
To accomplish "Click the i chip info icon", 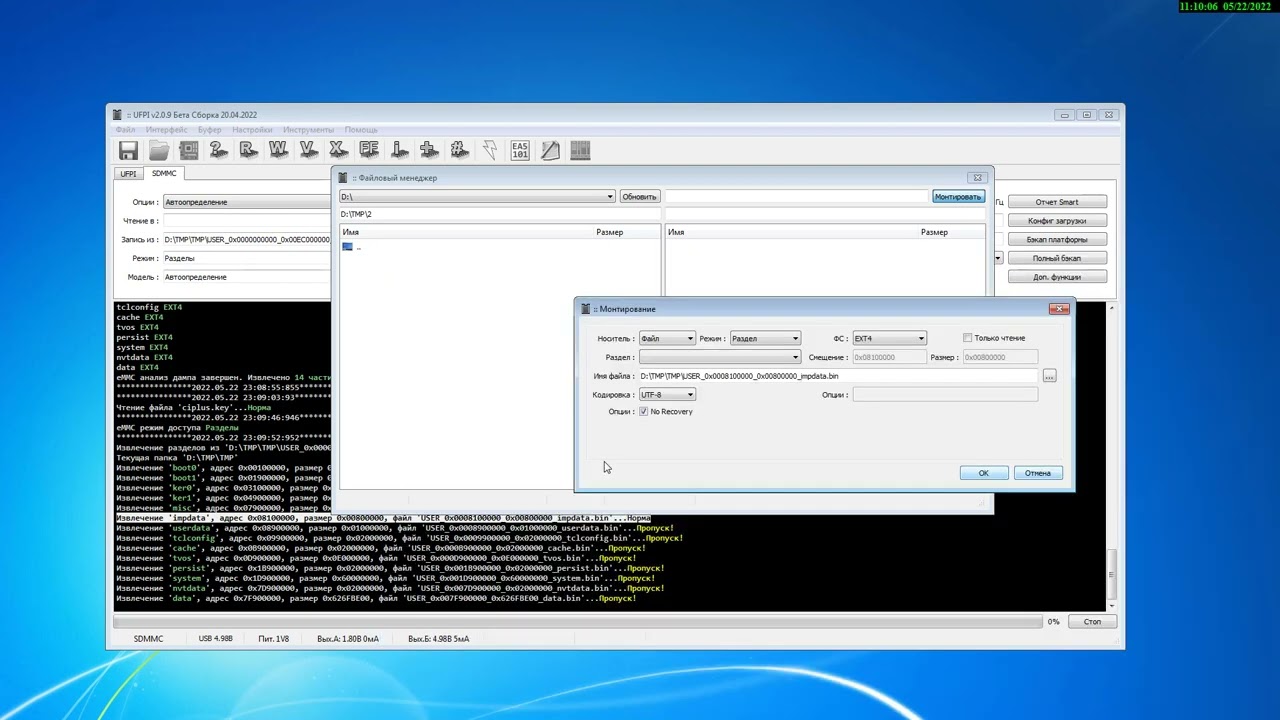I will pos(399,150).
